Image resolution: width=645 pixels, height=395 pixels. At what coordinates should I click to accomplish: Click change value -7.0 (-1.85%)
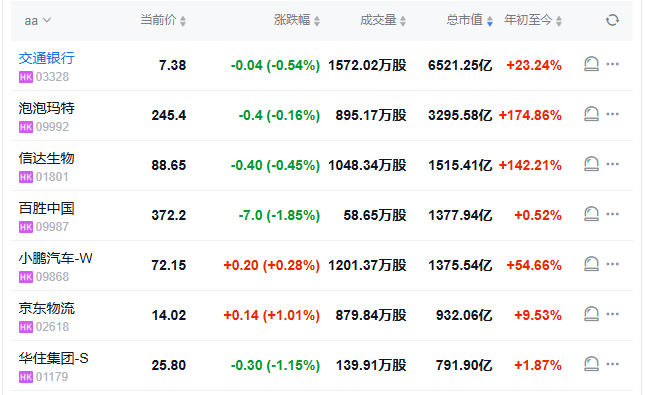279,215
